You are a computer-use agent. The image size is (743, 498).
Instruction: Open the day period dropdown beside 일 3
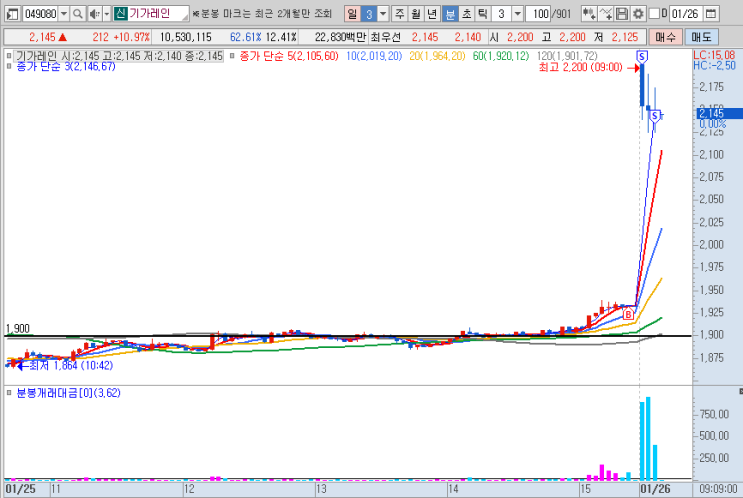[383, 14]
